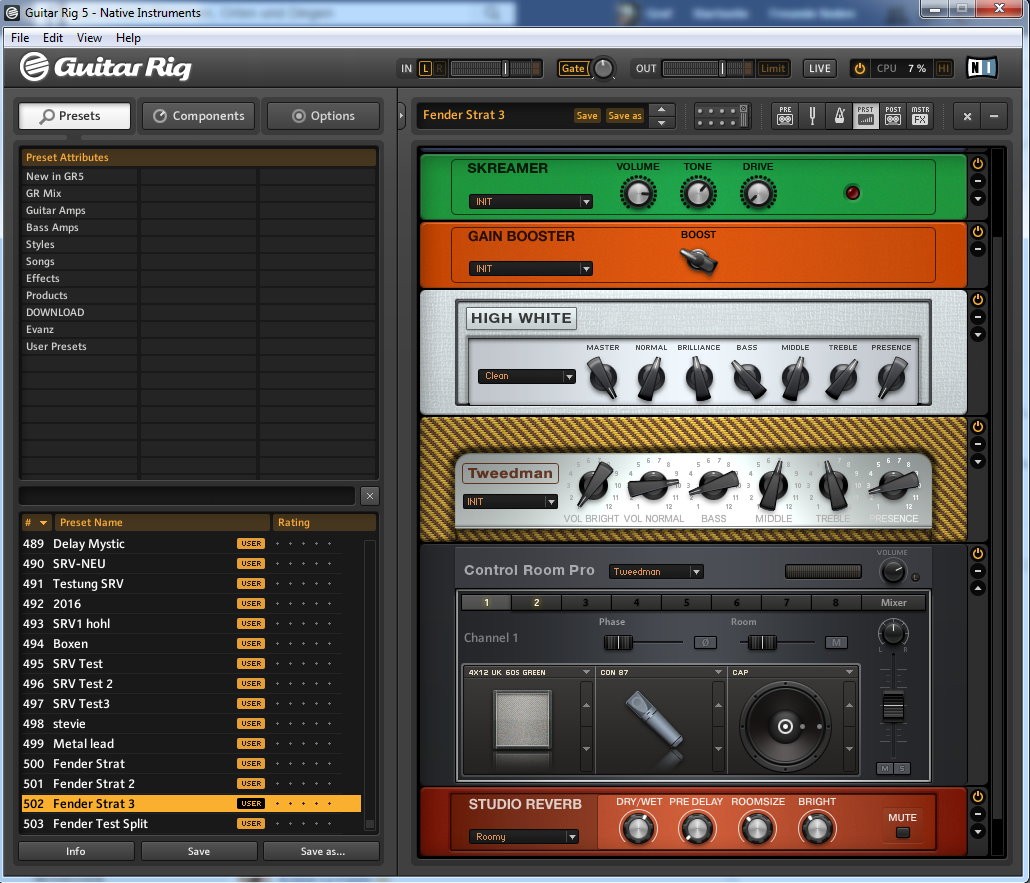Toggle the noise Gate on

tap(573, 68)
